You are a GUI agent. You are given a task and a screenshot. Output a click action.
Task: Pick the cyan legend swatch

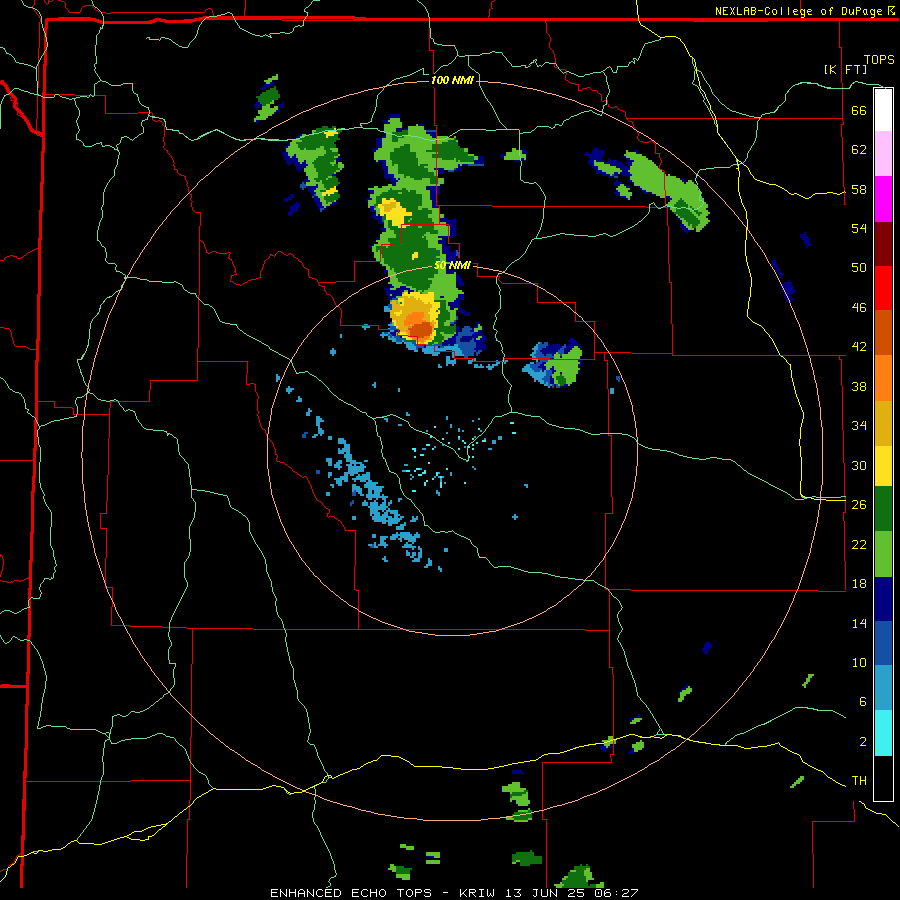[883, 733]
